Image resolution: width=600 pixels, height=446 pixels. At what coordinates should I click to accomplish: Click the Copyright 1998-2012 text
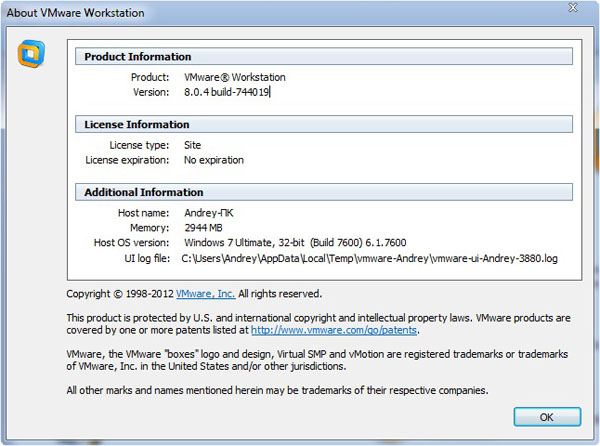pos(120,294)
